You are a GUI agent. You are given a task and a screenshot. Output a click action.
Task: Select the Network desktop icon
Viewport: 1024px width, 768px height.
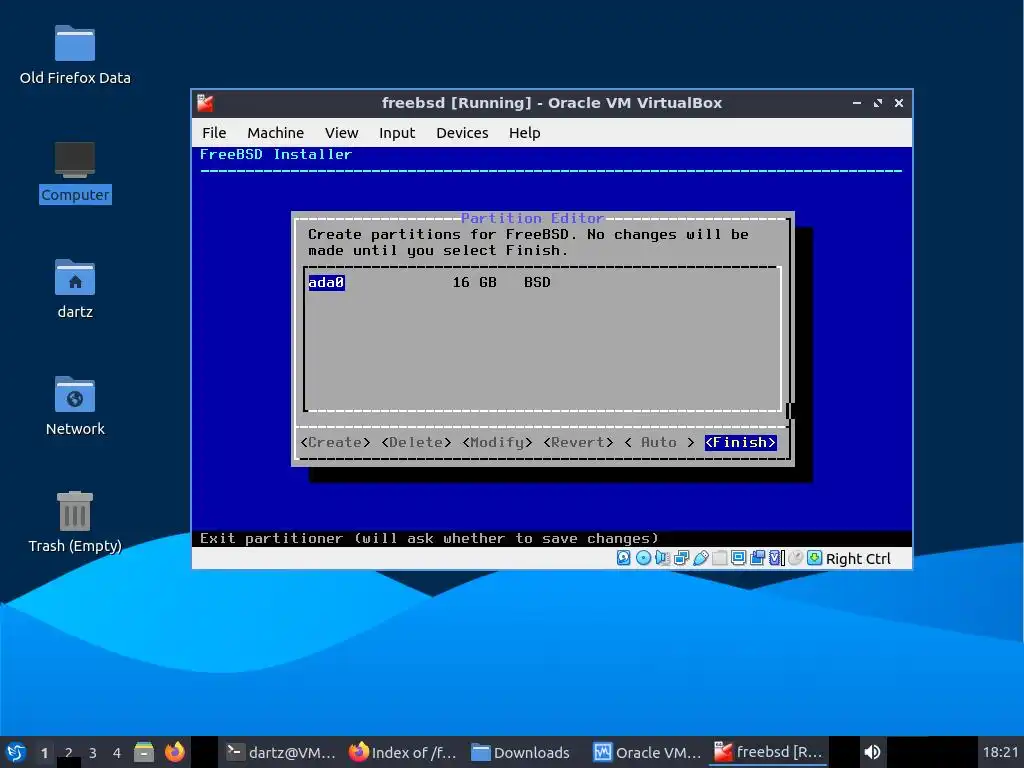click(x=74, y=406)
